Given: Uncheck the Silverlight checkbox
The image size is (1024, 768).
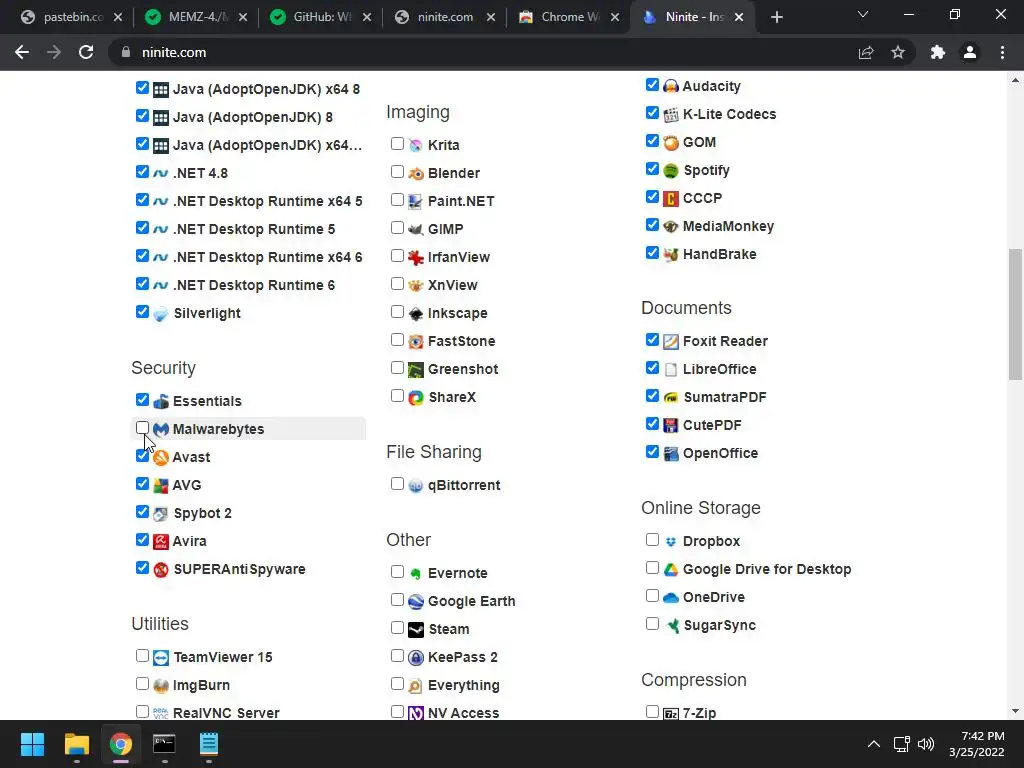Looking at the screenshot, I should coord(142,312).
